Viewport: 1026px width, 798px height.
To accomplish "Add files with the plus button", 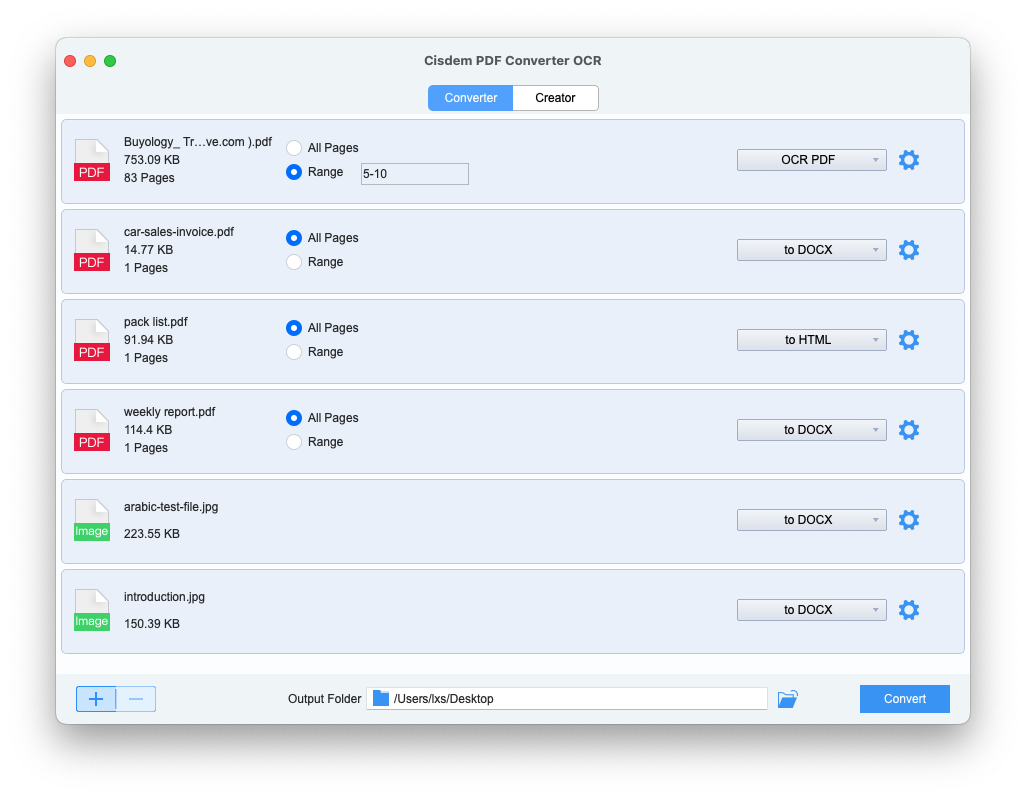I will pos(96,699).
